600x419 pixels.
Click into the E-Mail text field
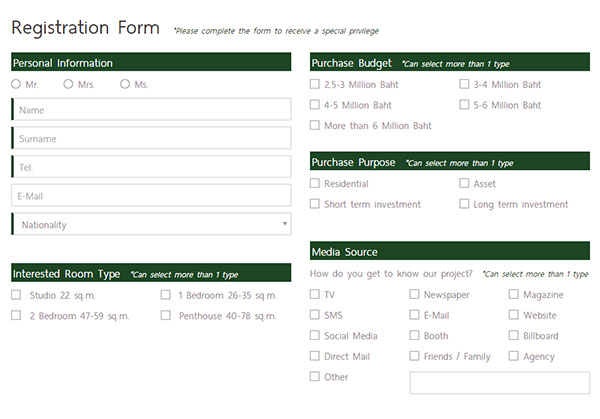[151, 196]
